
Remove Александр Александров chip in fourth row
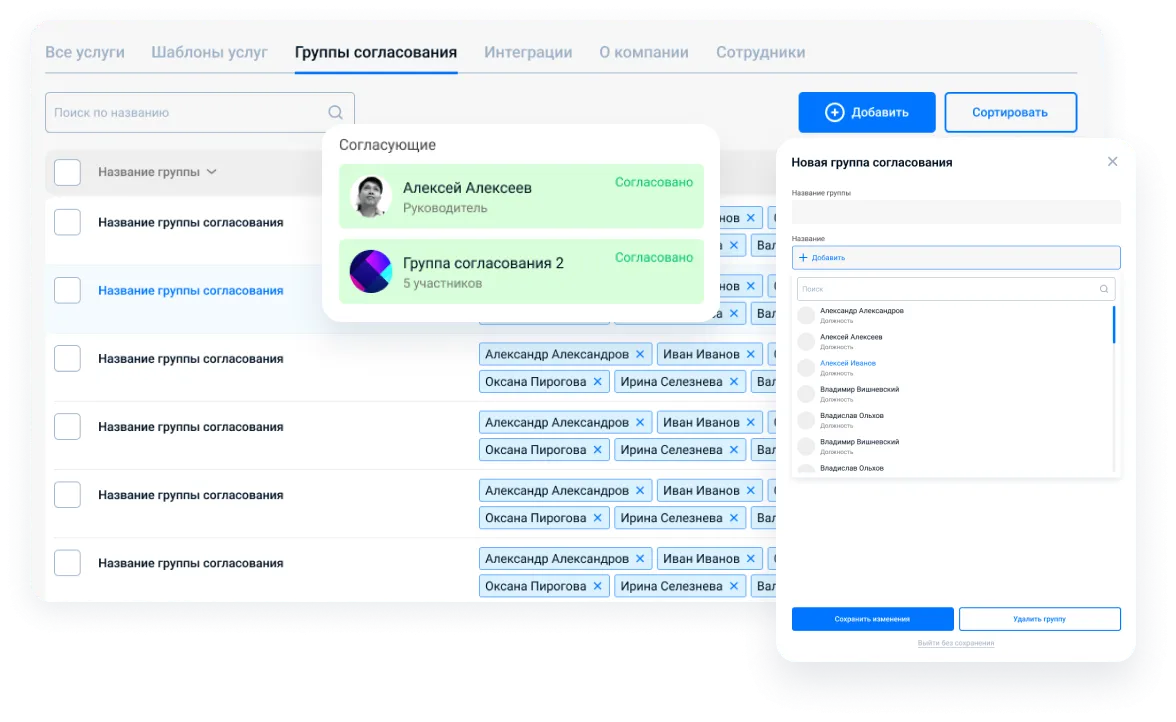point(640,422)
